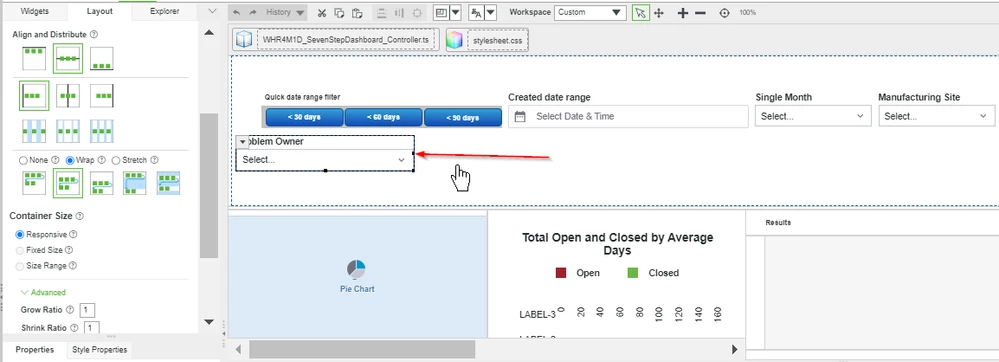Activate the pan/move canvas tool

(659, 12)
